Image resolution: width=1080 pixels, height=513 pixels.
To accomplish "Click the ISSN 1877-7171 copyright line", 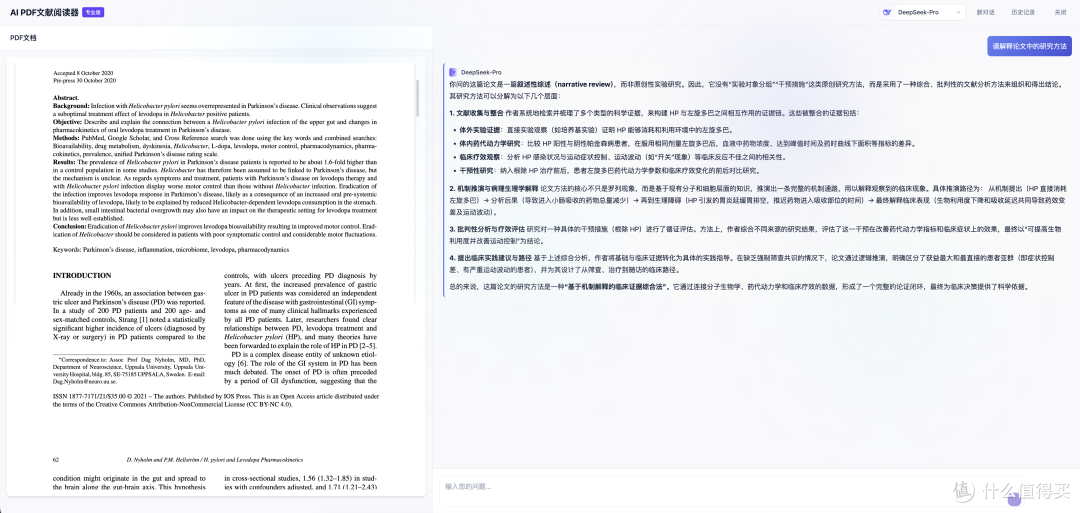I will pyautogui.click(x=216, y=400).
